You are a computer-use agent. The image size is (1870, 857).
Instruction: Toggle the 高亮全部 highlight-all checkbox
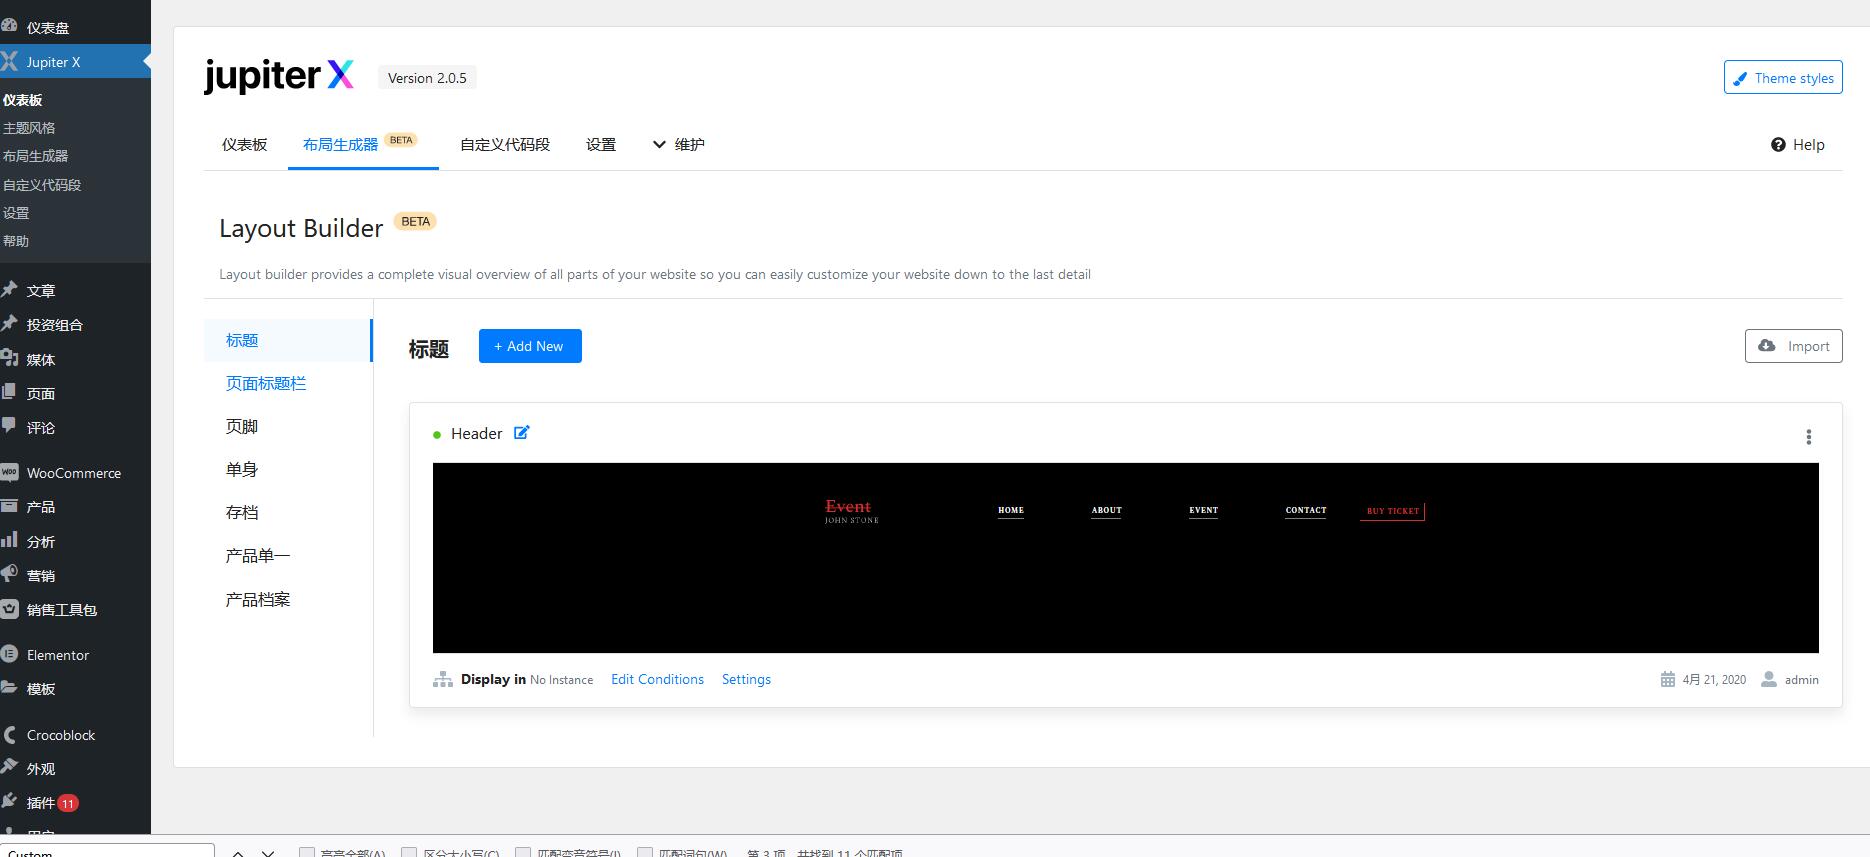point(307,853)
